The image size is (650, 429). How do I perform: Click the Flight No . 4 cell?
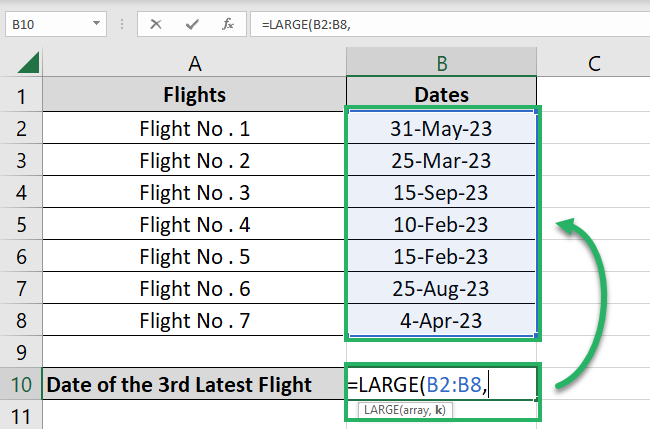195,224
